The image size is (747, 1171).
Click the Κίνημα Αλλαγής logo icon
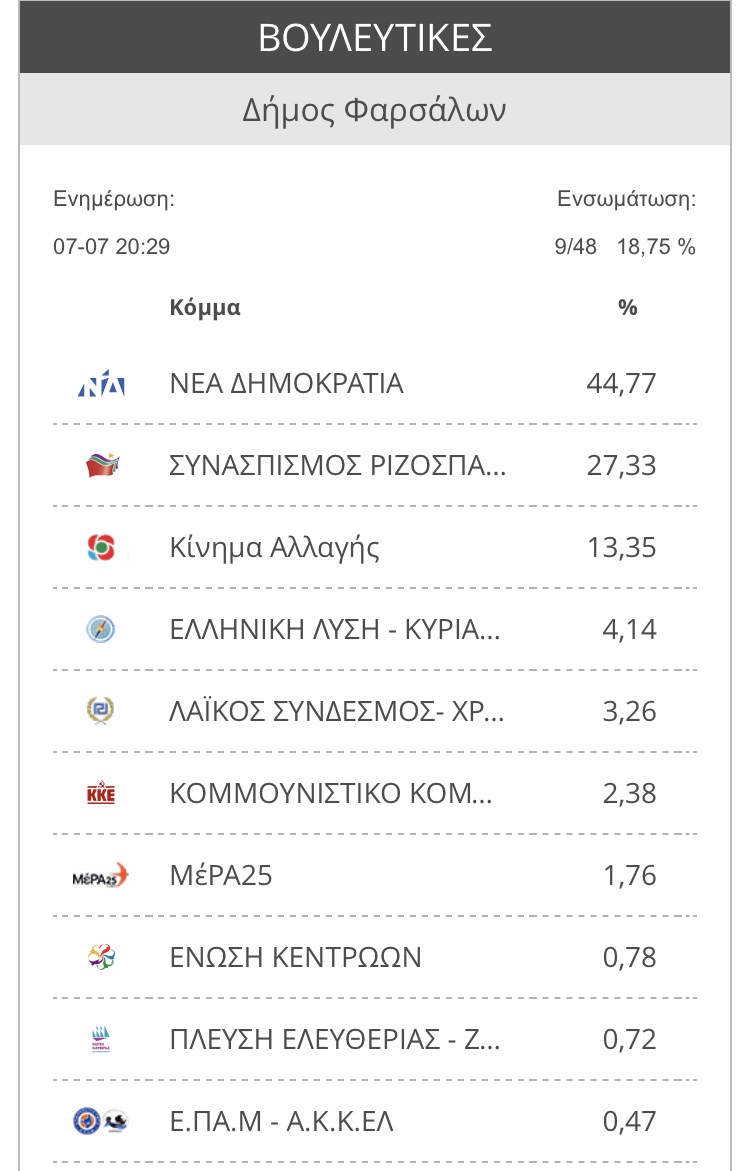[x=102, y=547]
